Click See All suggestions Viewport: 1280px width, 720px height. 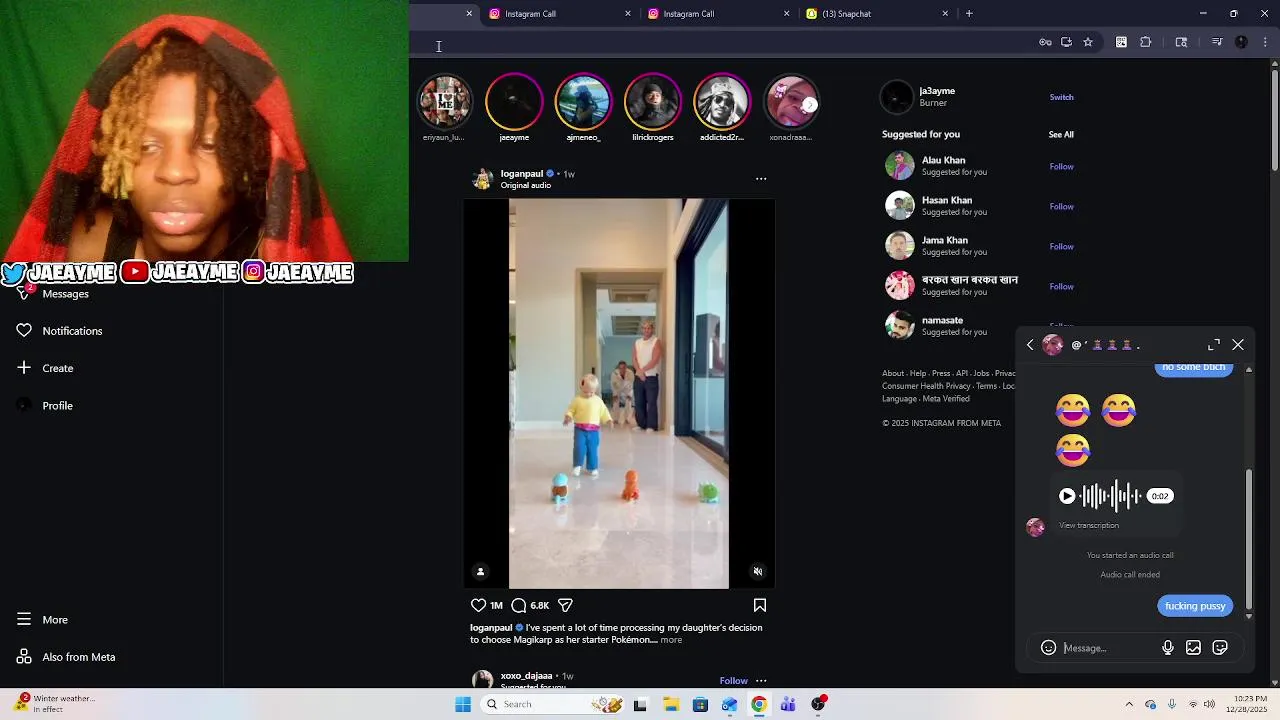1061,134
